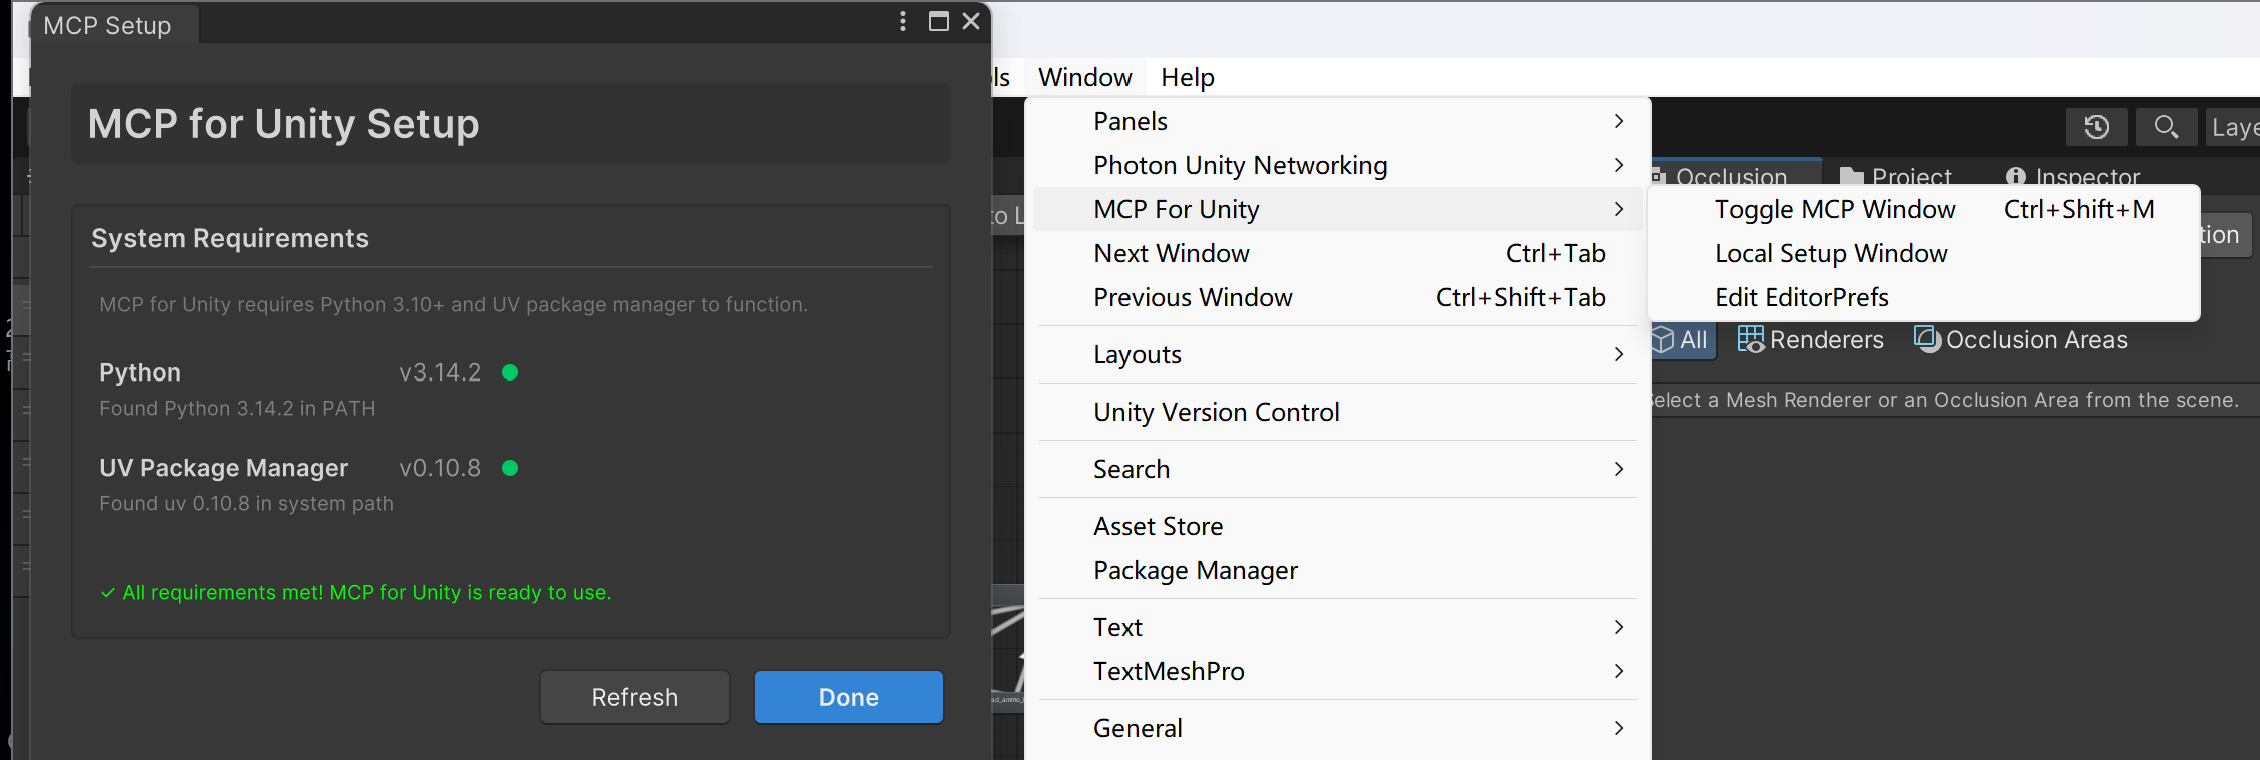Screen dimensions: 2260x760
Task: Open the Layers dropdown in toolbar
Action: pos(2232,127)
